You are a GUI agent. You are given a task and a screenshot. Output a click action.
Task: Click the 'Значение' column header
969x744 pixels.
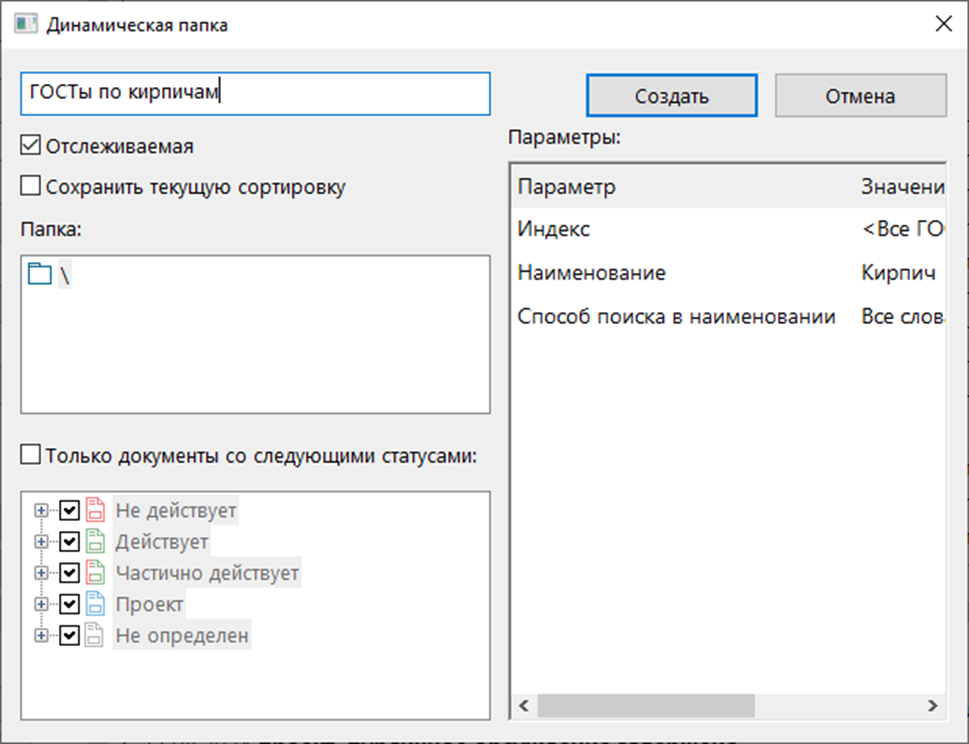[x=901, y=187]
